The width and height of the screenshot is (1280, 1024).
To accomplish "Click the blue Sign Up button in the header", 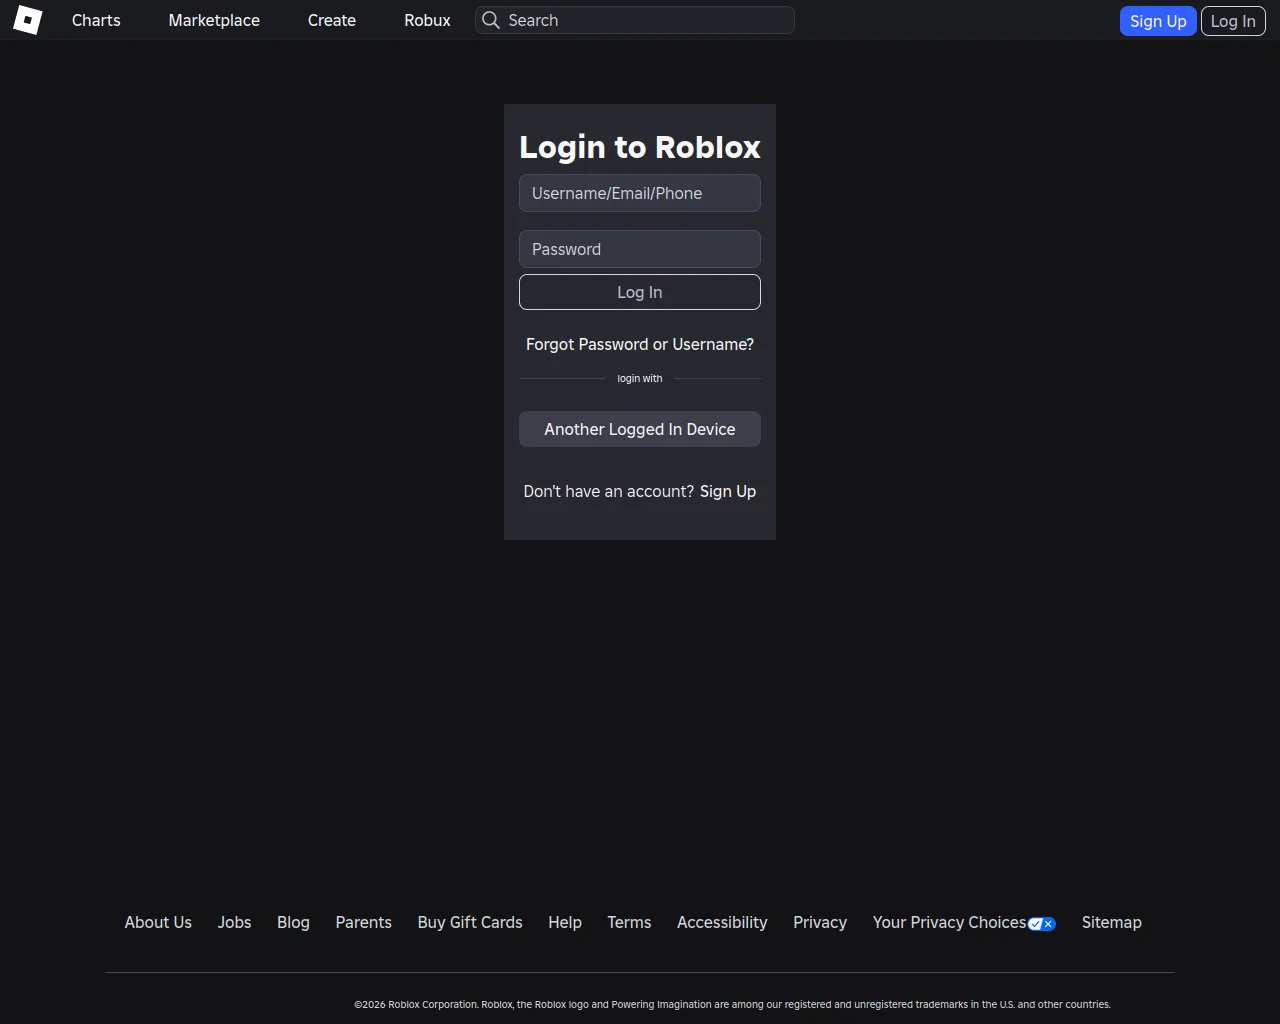I will (1158, 21).
